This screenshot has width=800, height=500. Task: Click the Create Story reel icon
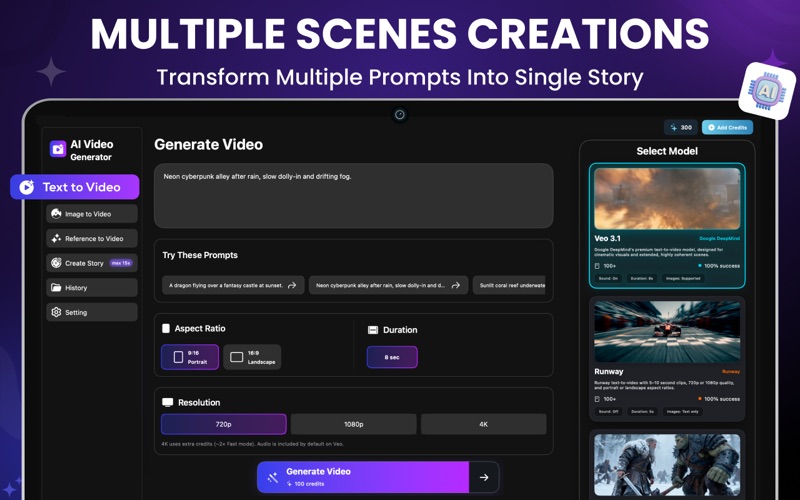(x=56, y=263)
